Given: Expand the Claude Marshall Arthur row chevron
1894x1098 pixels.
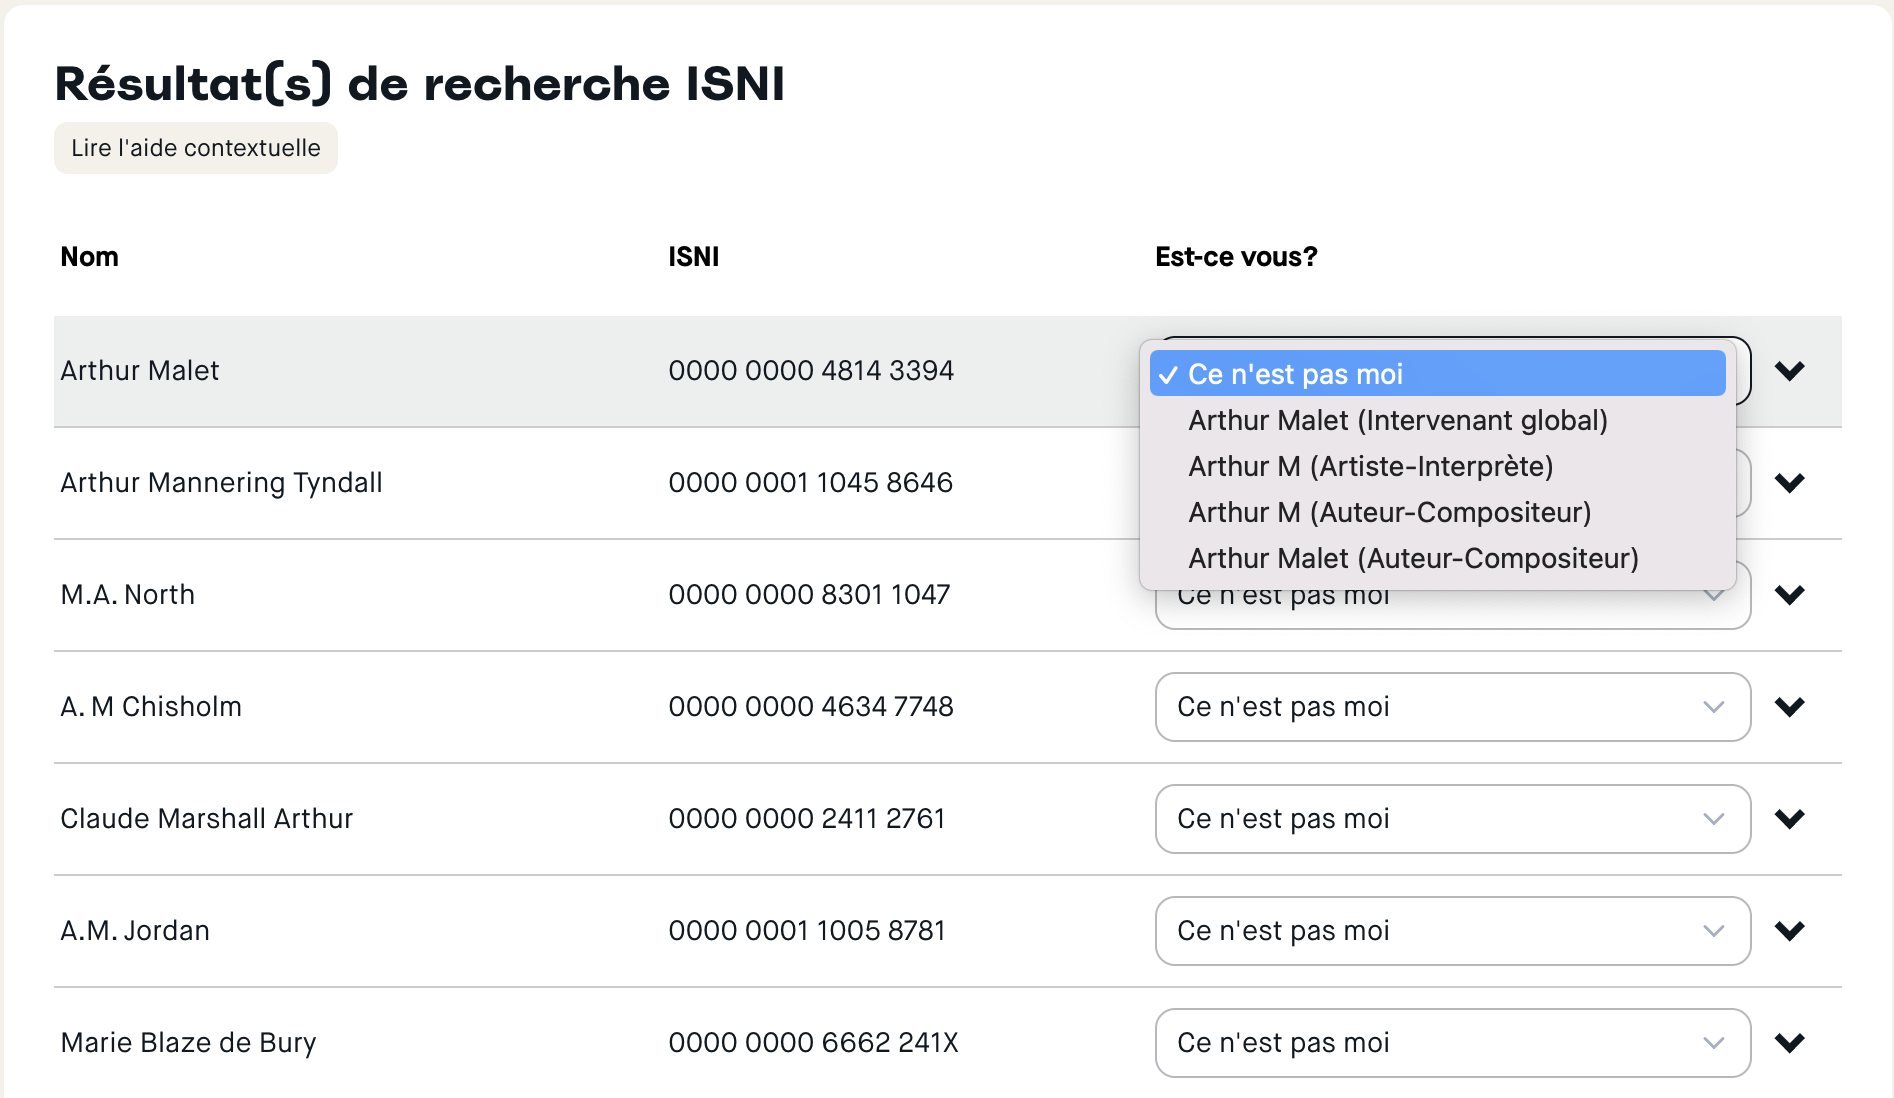Looking at the screenshot, I should [x=1789, y=819].
